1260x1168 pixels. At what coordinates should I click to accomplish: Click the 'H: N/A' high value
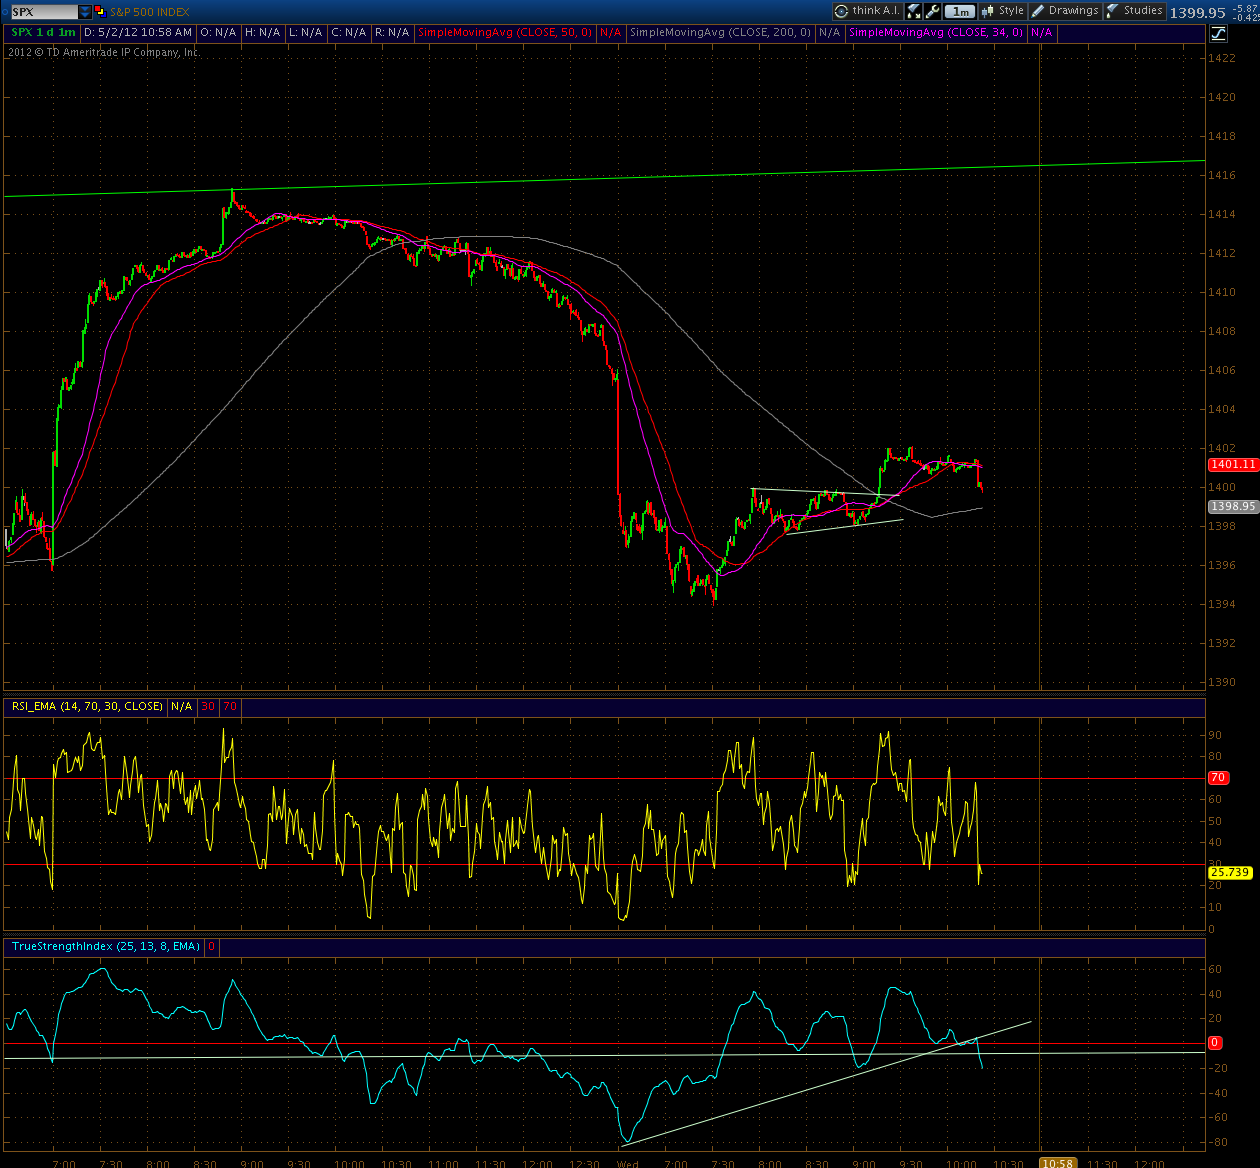coord(262,33)
